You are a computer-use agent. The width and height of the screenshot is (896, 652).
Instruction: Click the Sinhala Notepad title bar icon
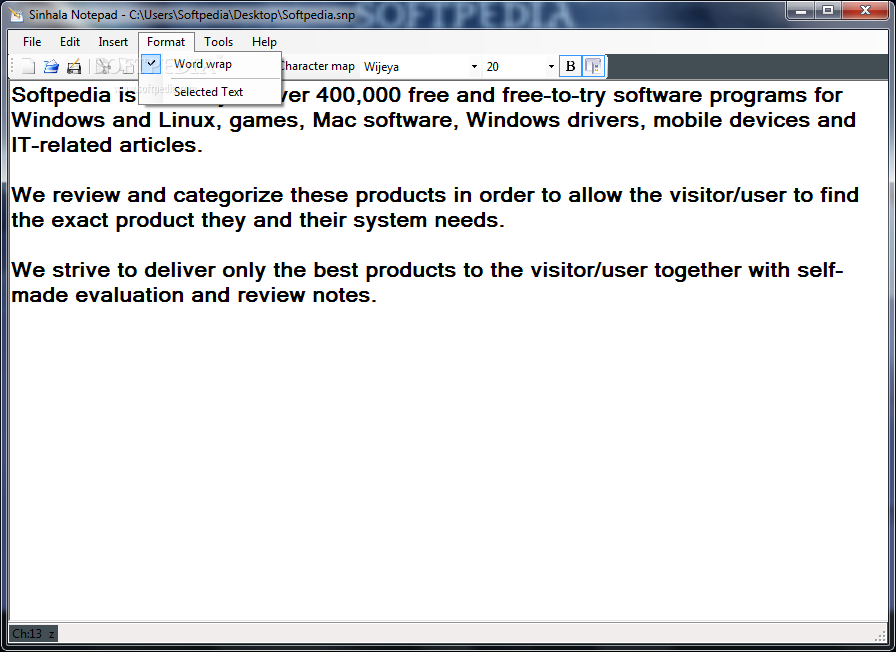pyautogui.click(x=16, y=14)
